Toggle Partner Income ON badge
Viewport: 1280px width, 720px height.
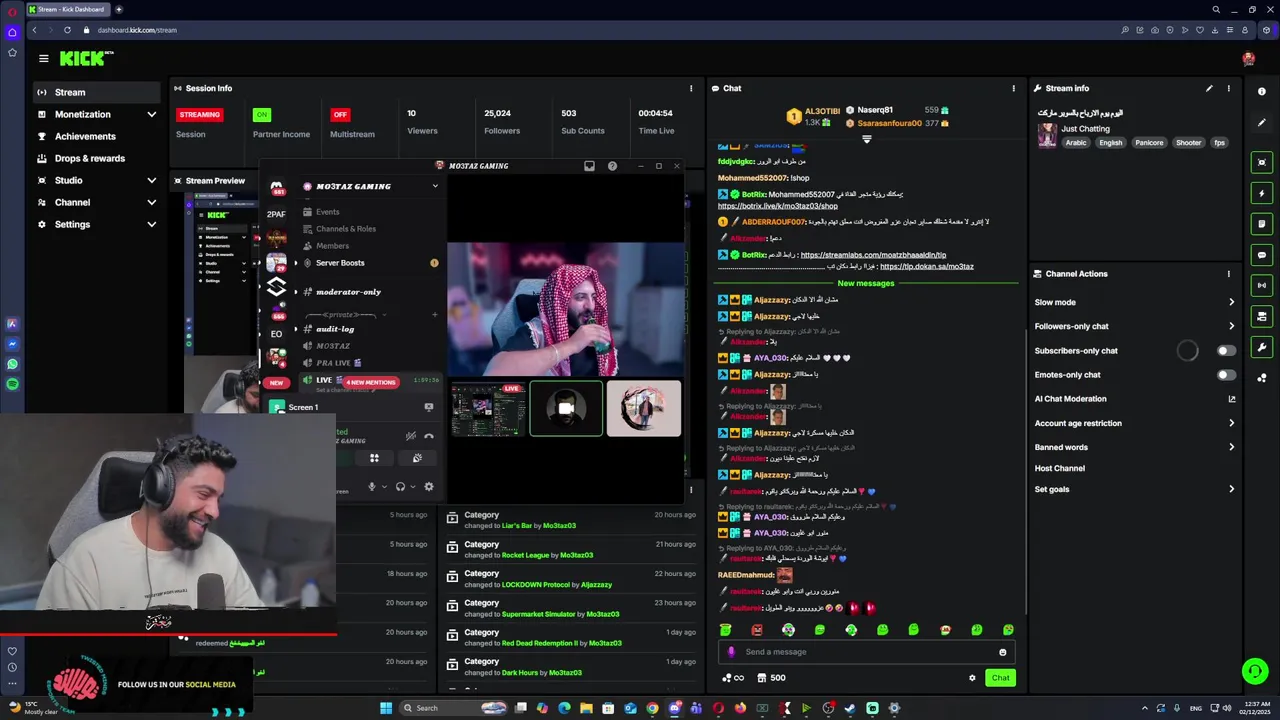pyautogui.click(x=262, y=115)
